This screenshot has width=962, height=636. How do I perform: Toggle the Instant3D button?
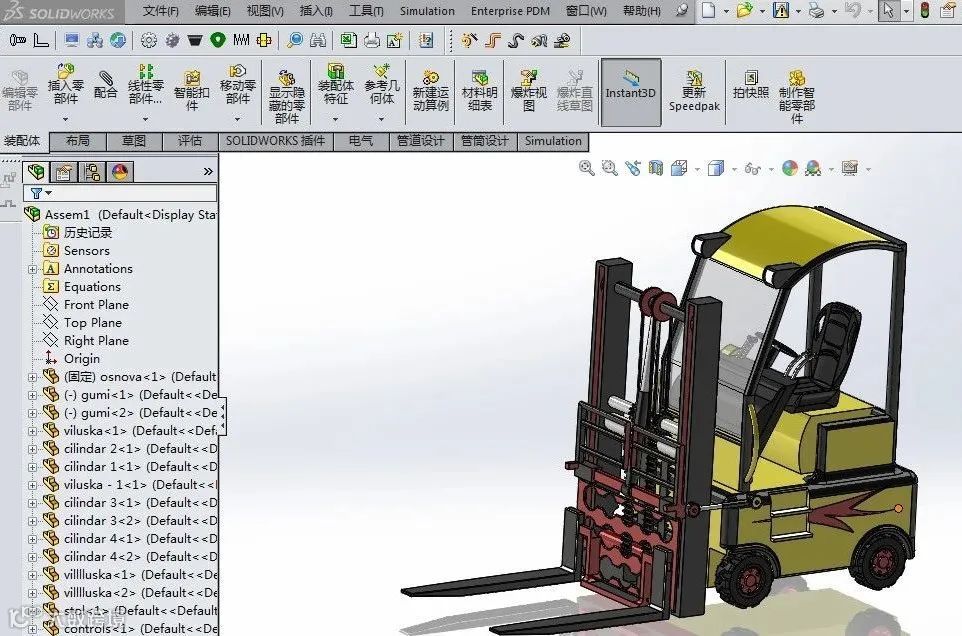631,92
